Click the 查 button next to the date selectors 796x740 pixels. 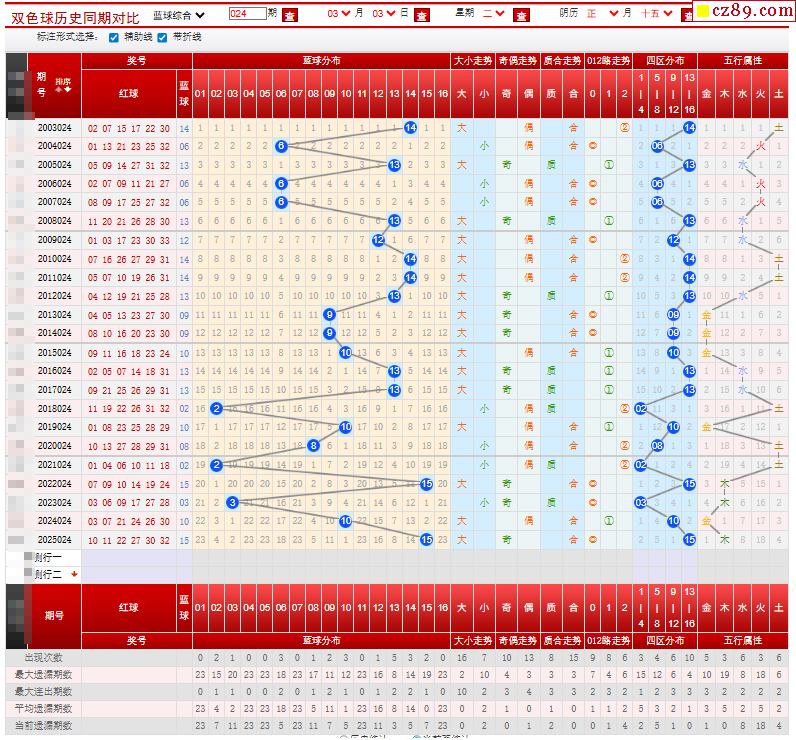click(x=422, y=15)
